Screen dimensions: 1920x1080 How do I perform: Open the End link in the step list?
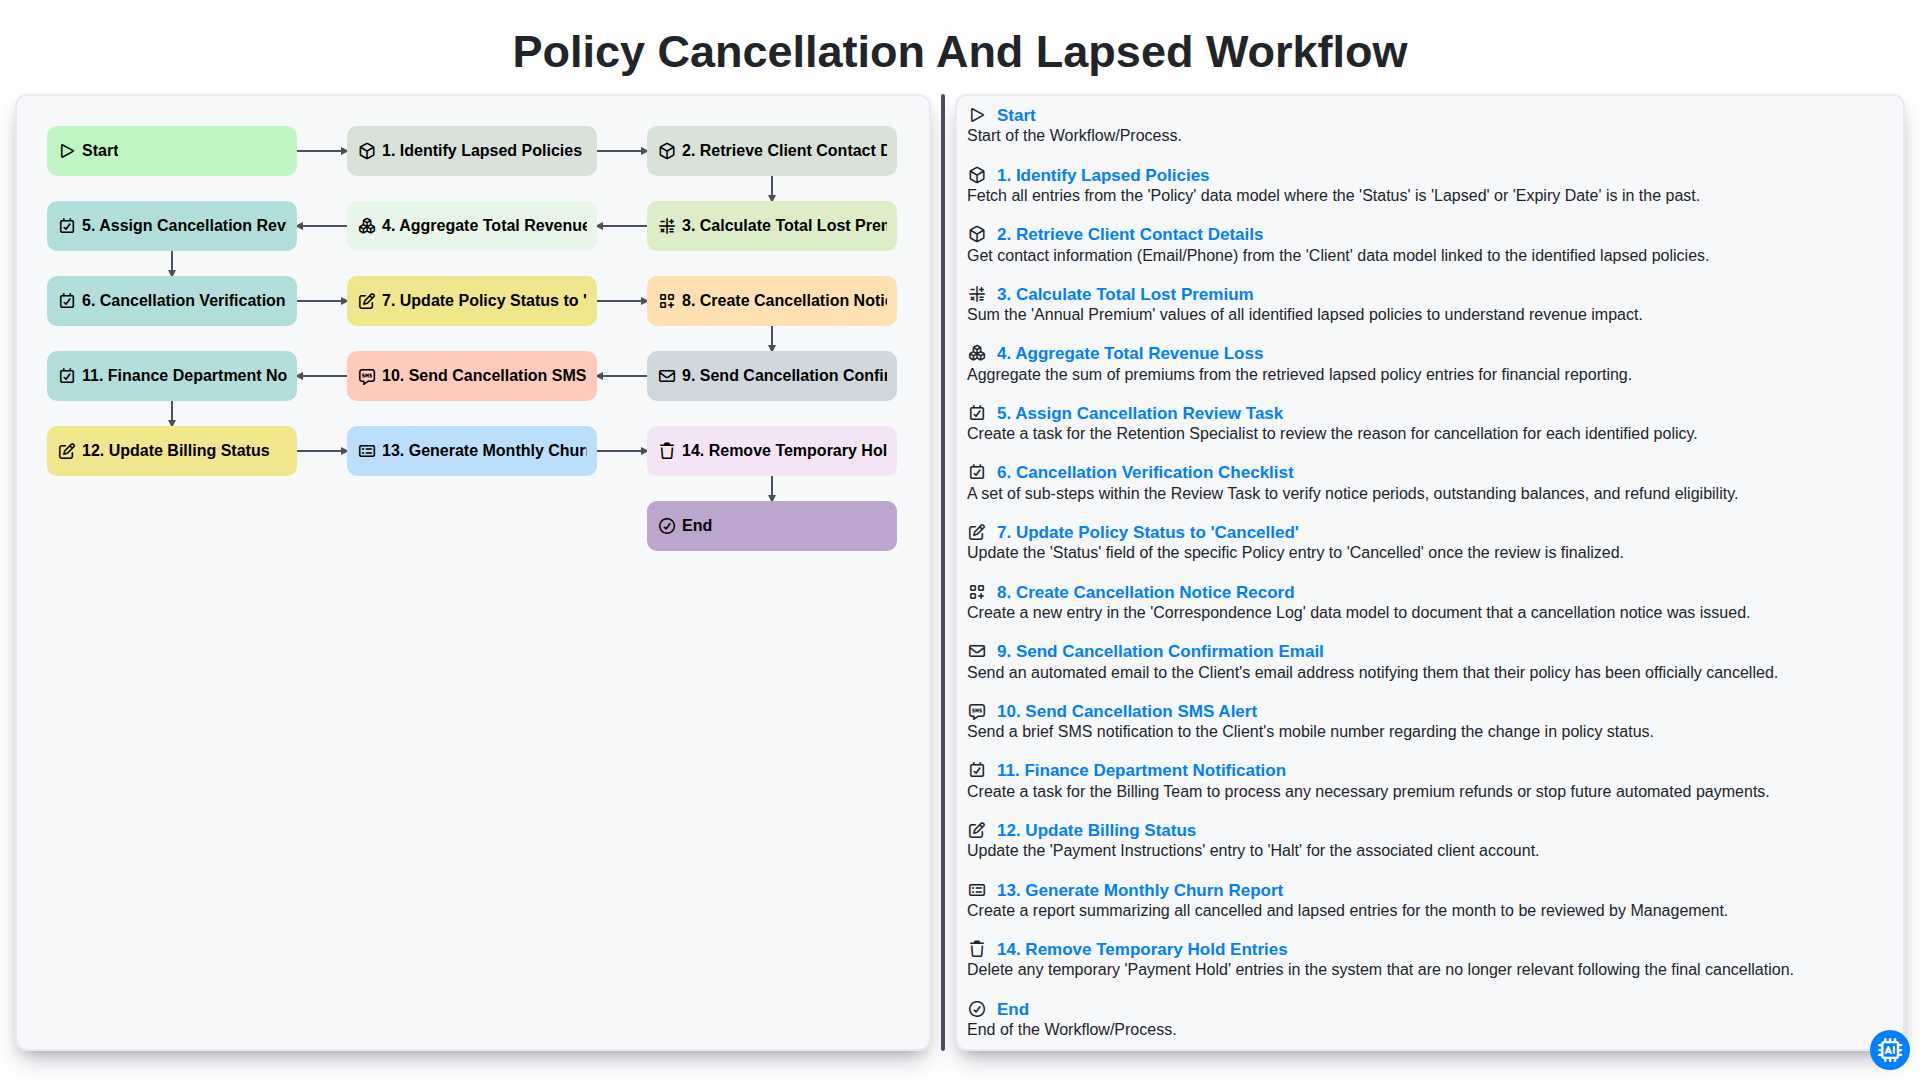click(1012, 1009)
